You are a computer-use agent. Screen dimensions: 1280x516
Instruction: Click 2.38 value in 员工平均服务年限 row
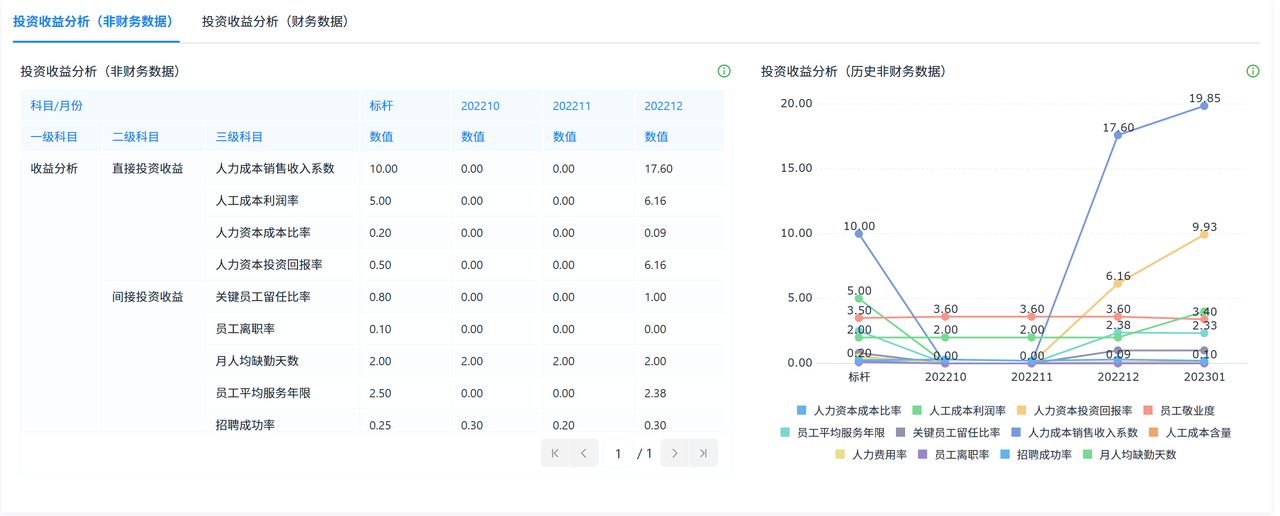655,393
